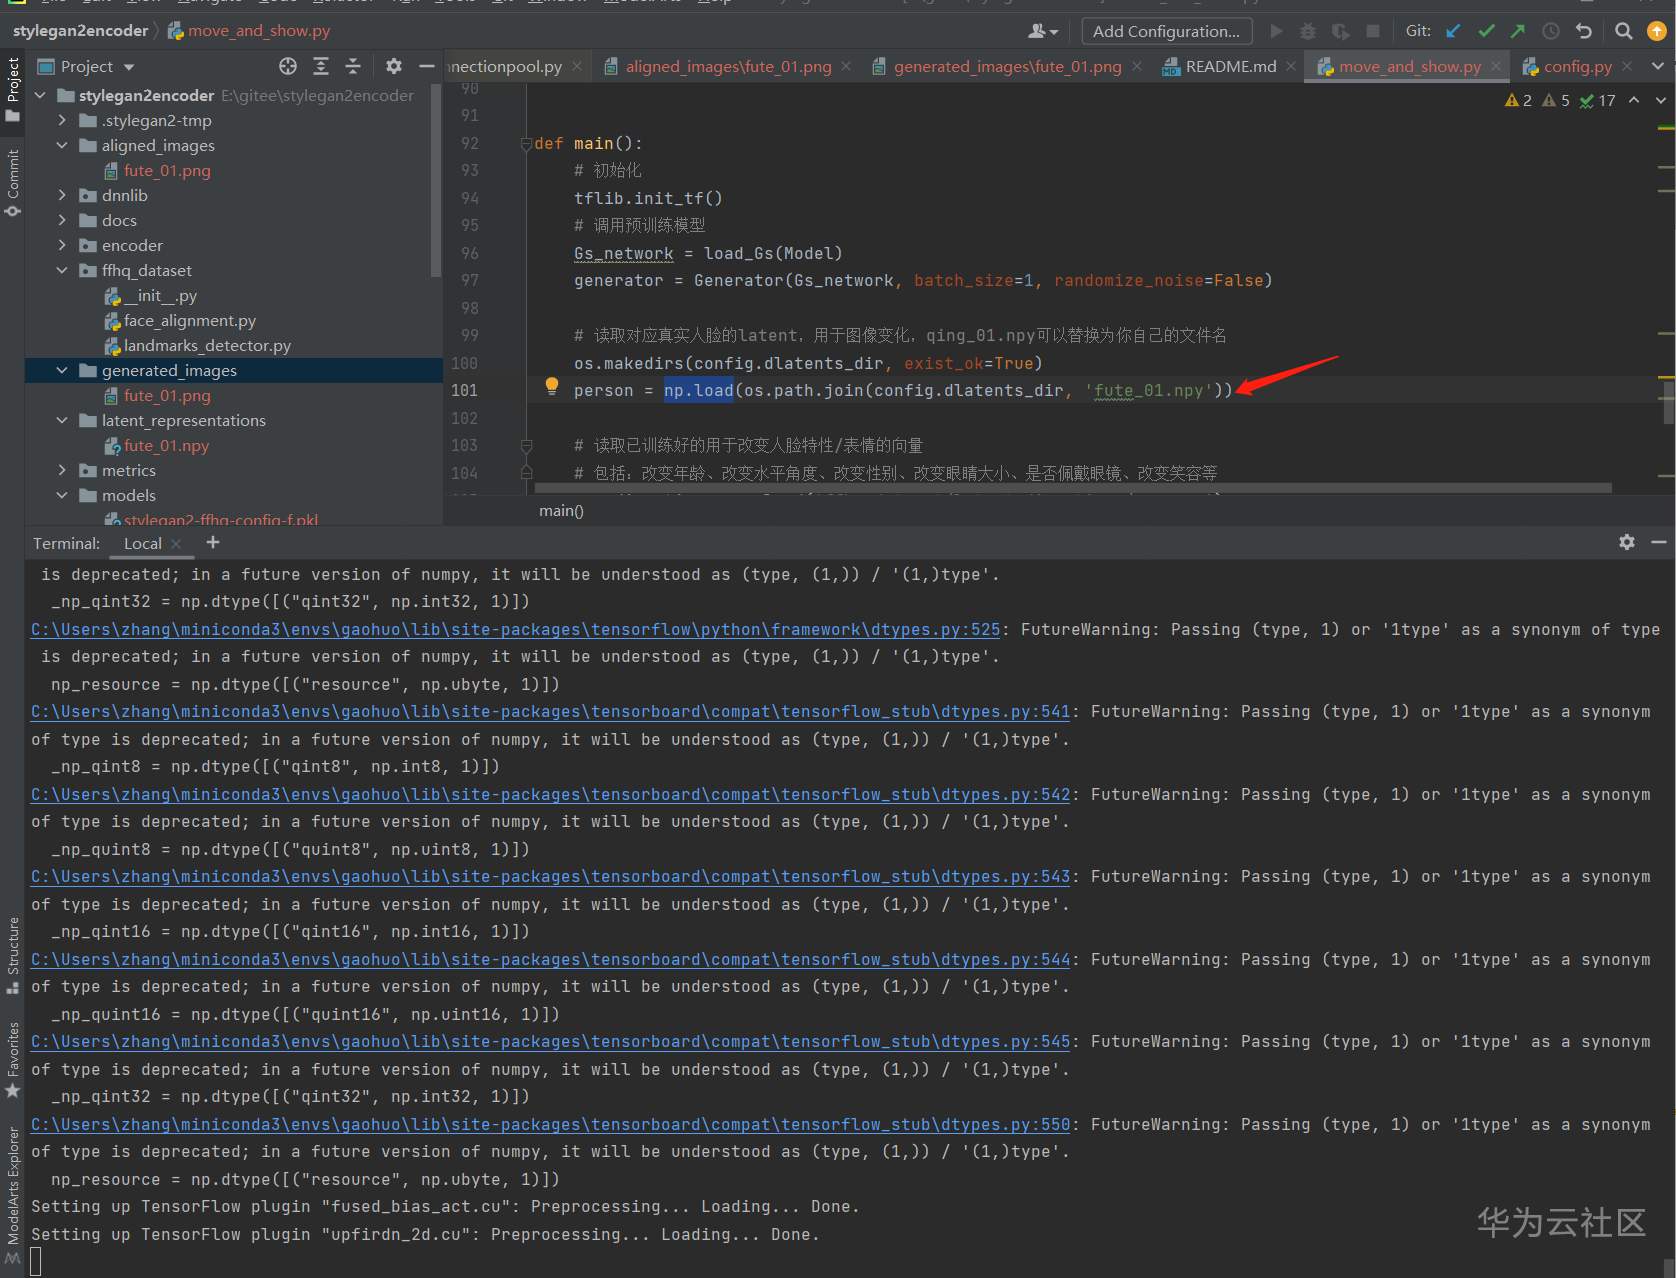Click the Git update project arrow icon
Screen dimensions: 1676x1278
pyautogui.click(x=1453, y=31)
